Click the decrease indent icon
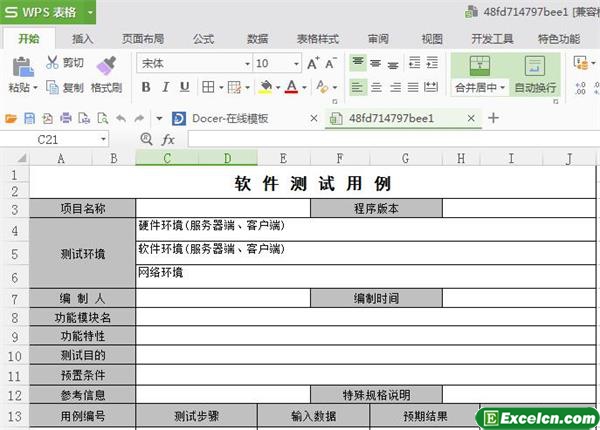The image size is (600, 430). pyautogui.click(x=414, y=62)
